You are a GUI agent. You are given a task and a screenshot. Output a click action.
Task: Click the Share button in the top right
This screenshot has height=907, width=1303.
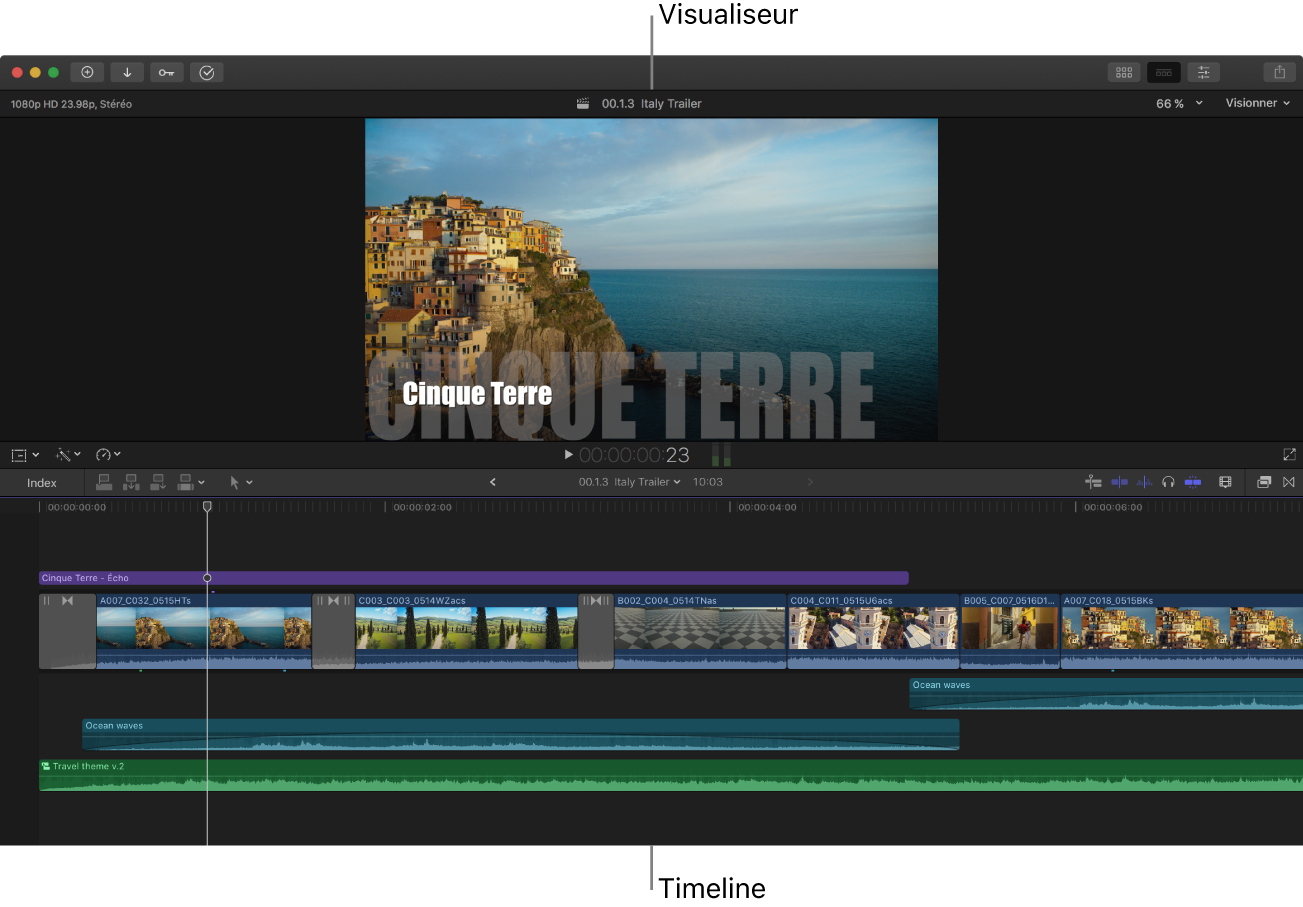tap(1279, 71)
